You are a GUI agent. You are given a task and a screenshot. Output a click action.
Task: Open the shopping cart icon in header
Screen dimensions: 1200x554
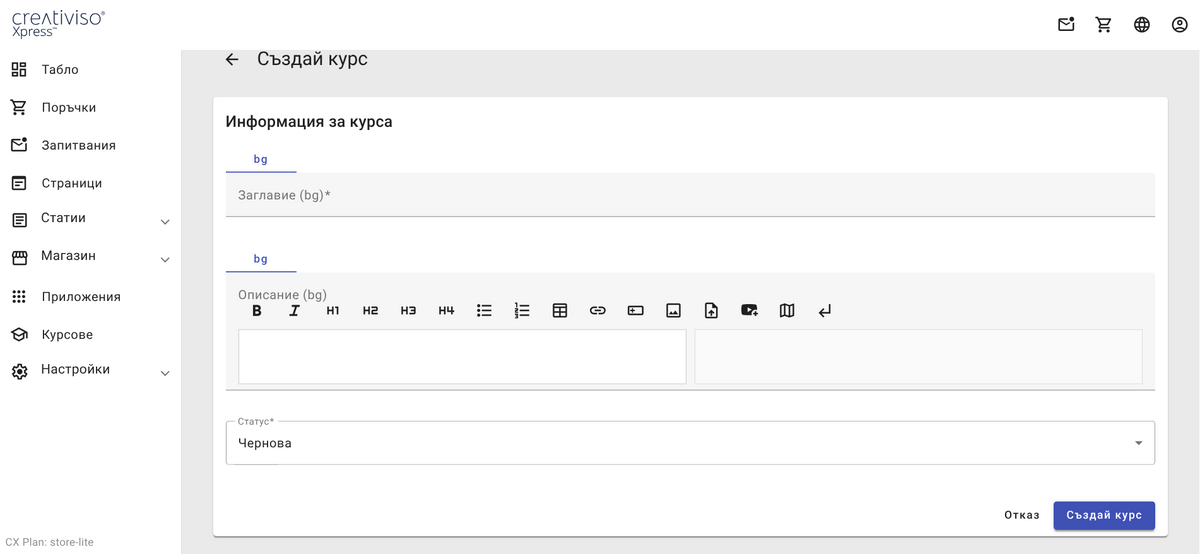[1104, 25]
